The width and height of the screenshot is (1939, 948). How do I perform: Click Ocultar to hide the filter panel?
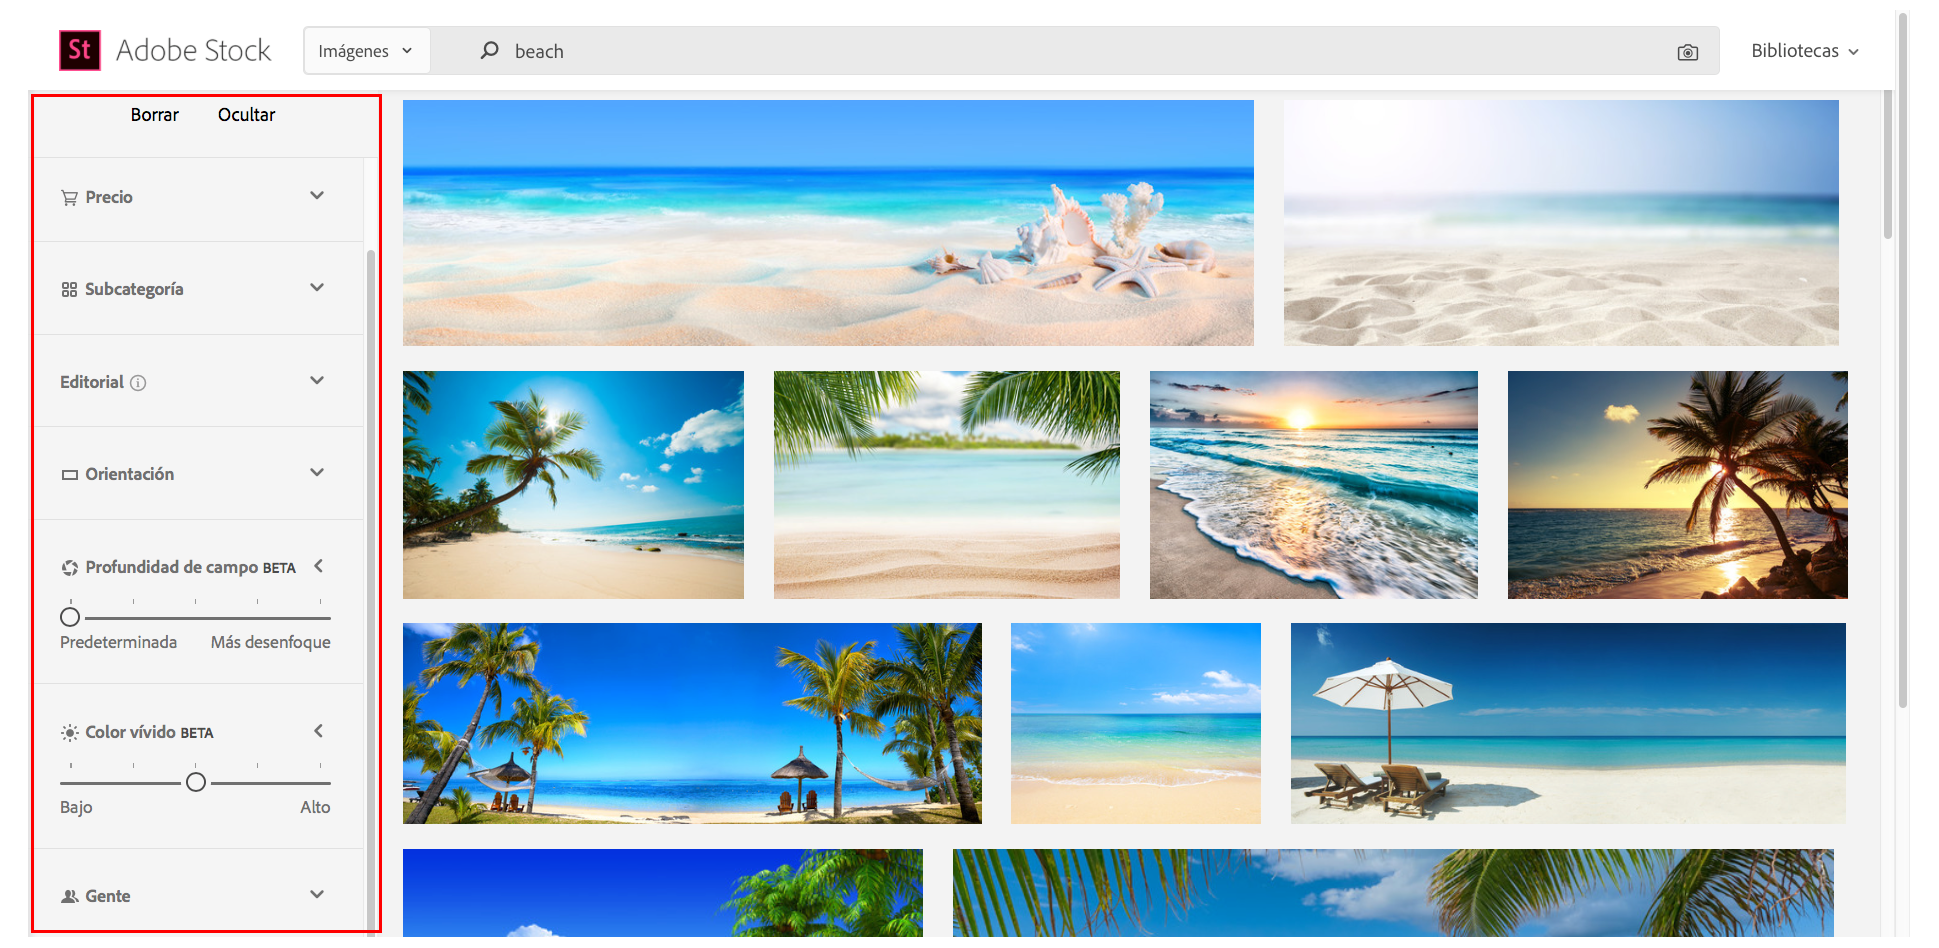coord(246,115)
